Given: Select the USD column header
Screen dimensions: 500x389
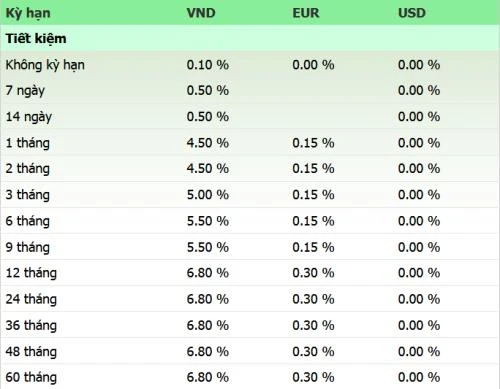Looking at the screenshot, I should pyautogui.click(x=412, y=13).
